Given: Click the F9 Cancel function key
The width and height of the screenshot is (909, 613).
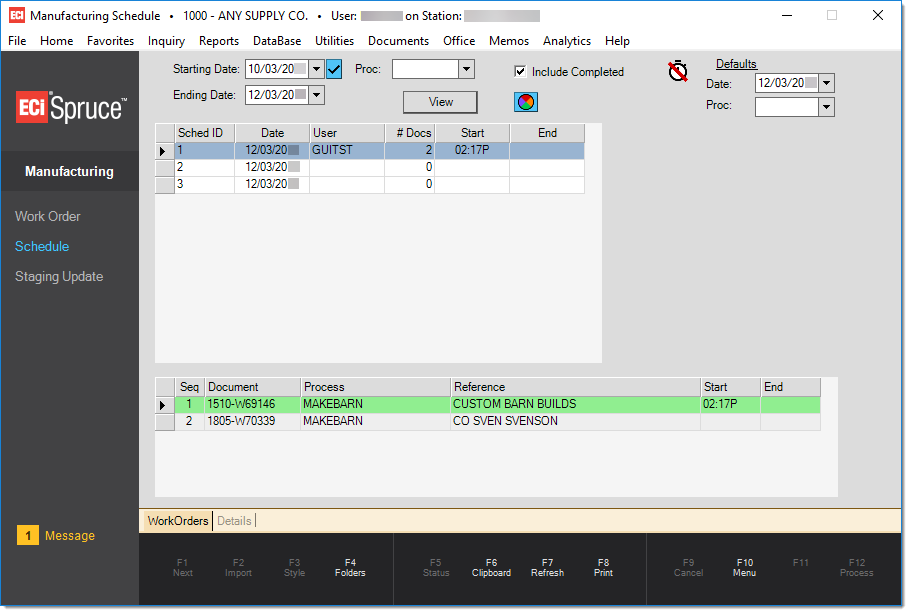Looking at the screenshot, I should 688,567.
